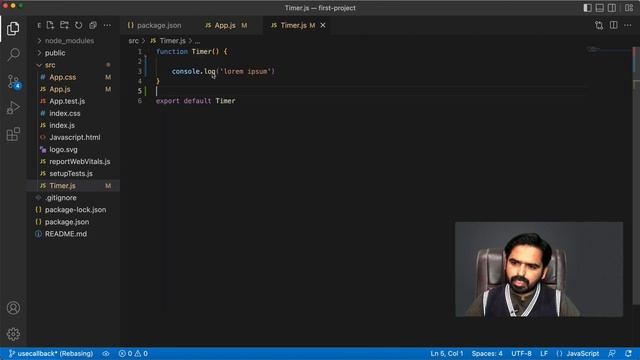Change file encoding UTF-8
Viewport: 640px width, 360px height.
[x=521, y=353]
